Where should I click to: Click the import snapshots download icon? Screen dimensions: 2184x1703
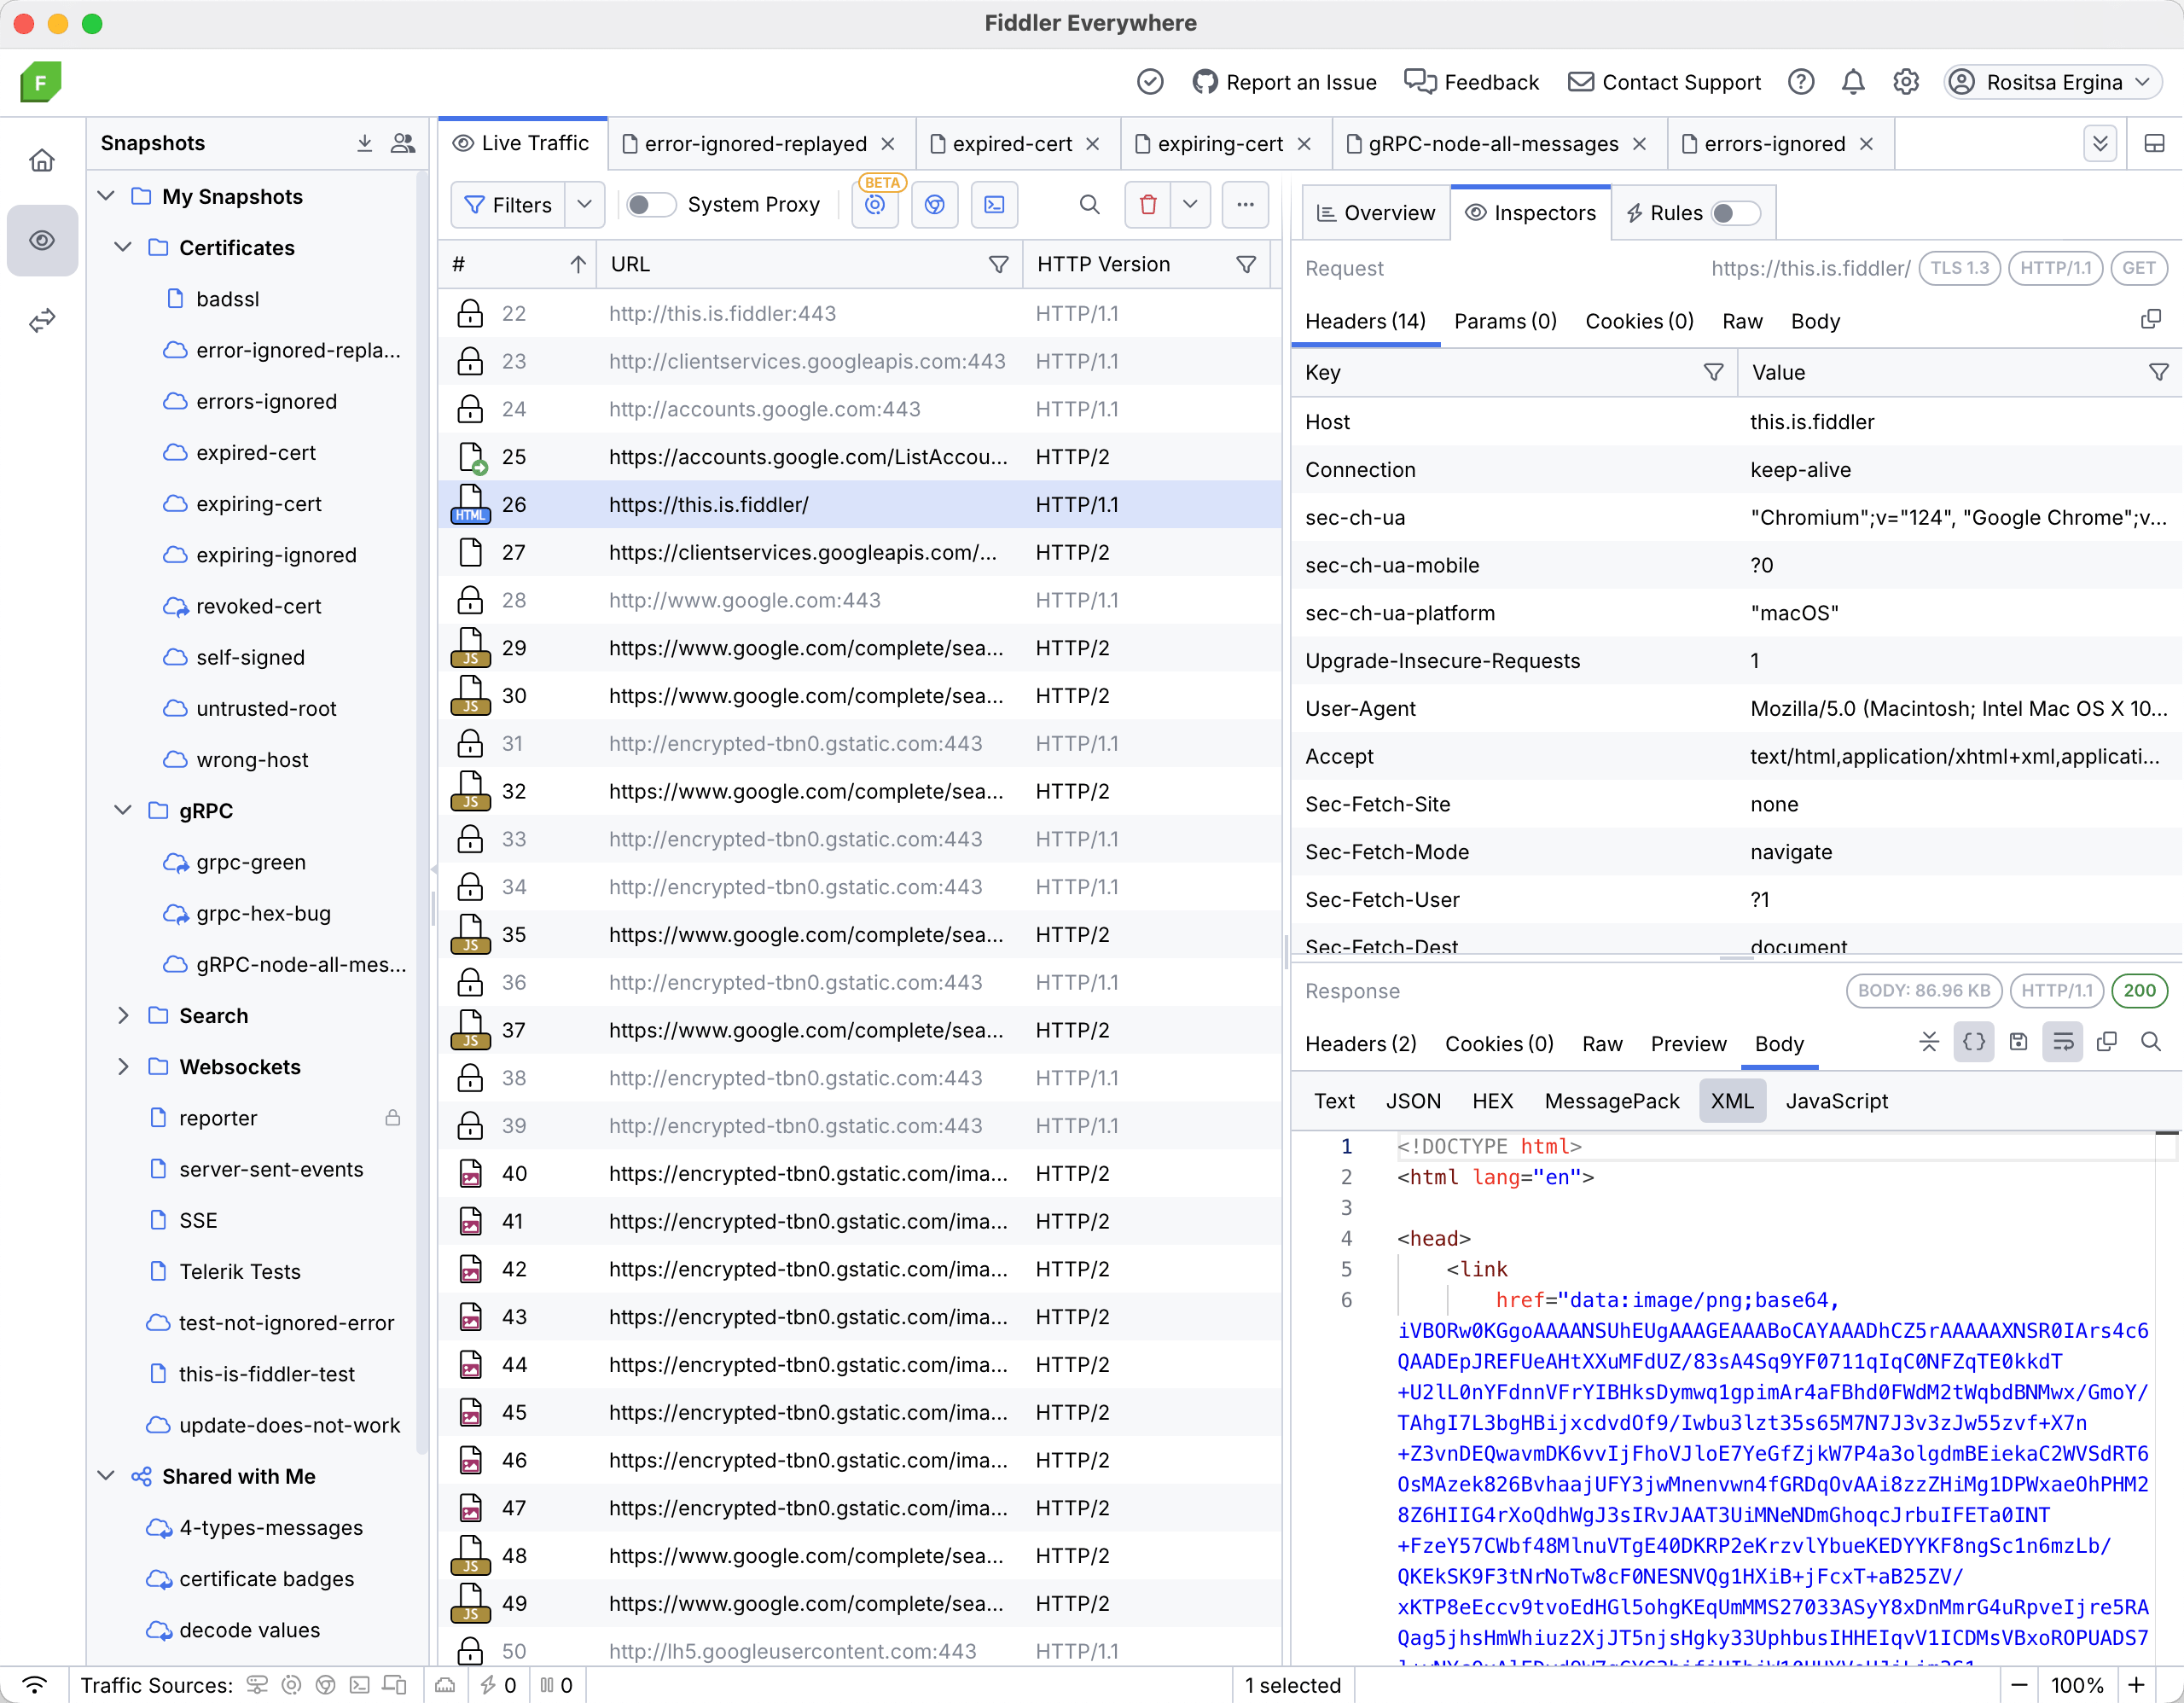(365, 143)
